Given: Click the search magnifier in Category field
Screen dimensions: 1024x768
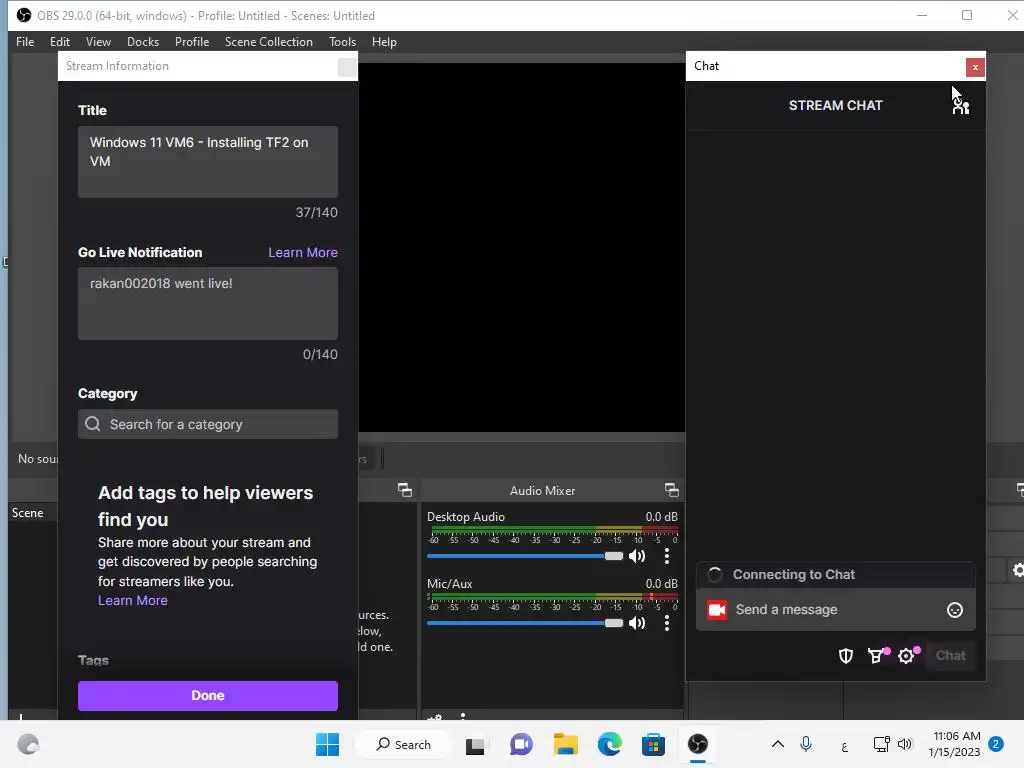Looking at the screenshot, I should [x=93, y=424].
